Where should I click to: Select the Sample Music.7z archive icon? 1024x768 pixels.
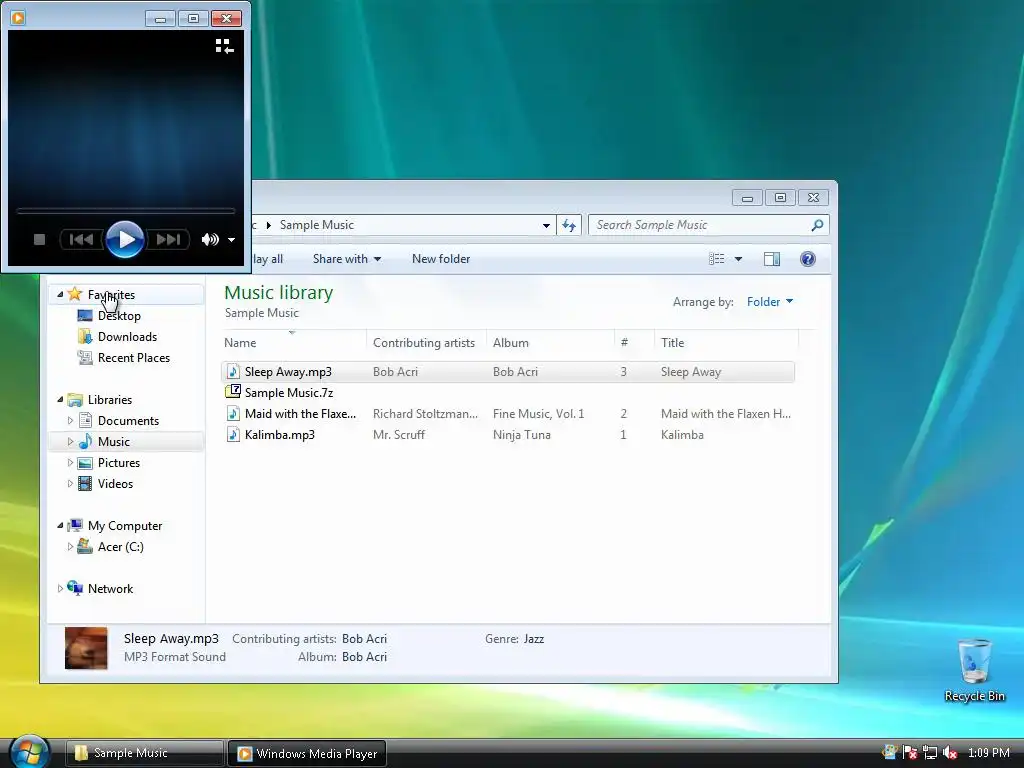click(x=232, y=392)
